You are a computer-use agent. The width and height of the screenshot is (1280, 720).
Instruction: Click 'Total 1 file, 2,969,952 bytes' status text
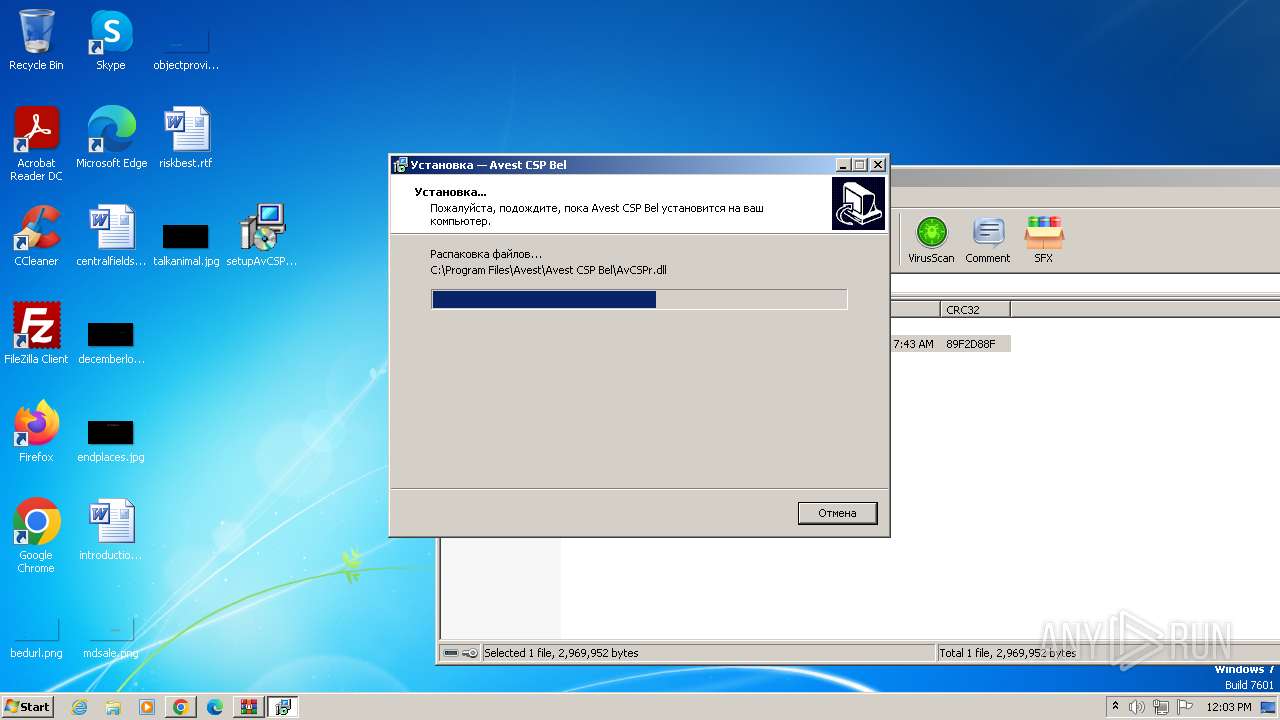click(1008, 653)
